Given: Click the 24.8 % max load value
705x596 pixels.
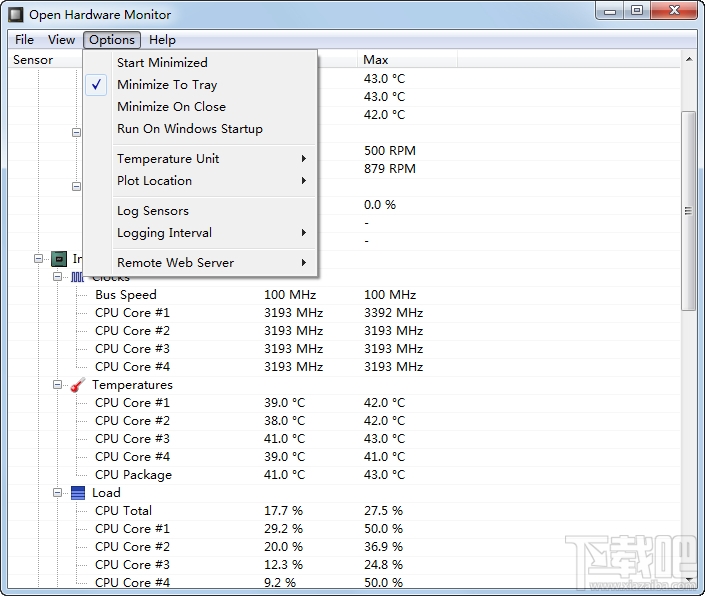Looking at the screenshot, I should (383, 565).
